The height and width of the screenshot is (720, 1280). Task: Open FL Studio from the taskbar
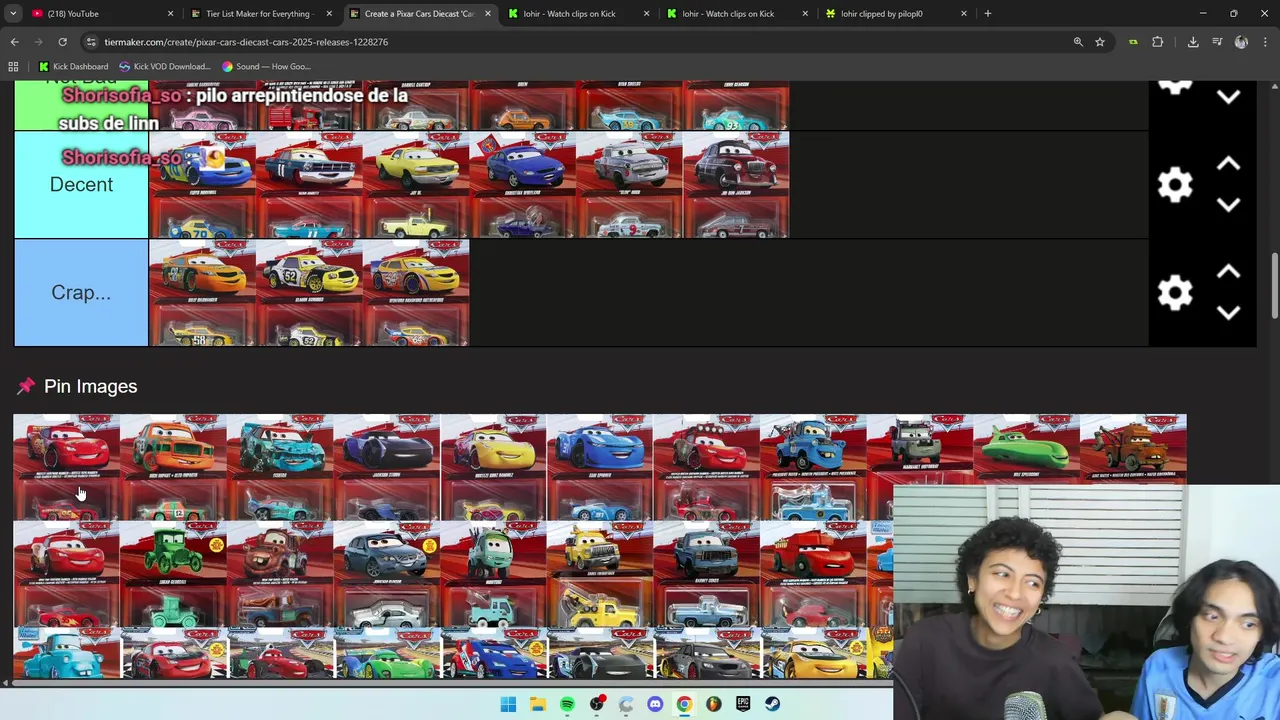713,704
